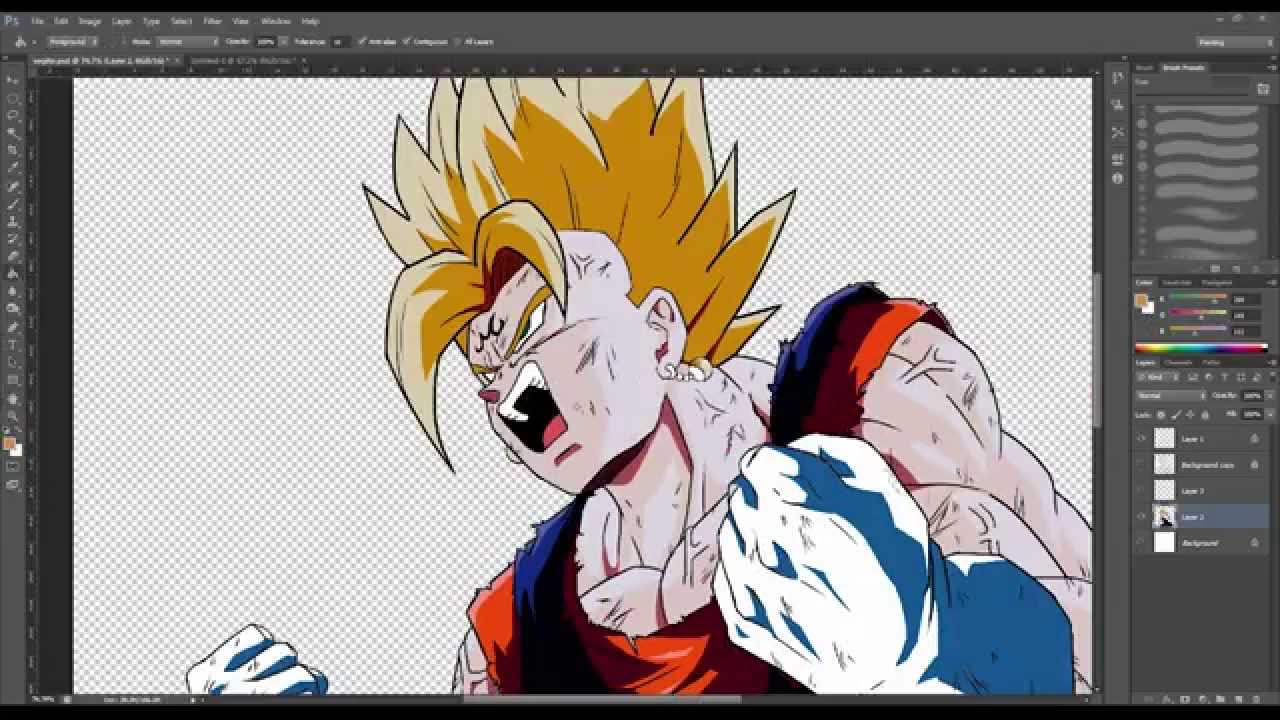Viewport: 1280px width, 720px height.
Task: Click the color spectrum ramp bar
Action: [x=1201, y=348]
